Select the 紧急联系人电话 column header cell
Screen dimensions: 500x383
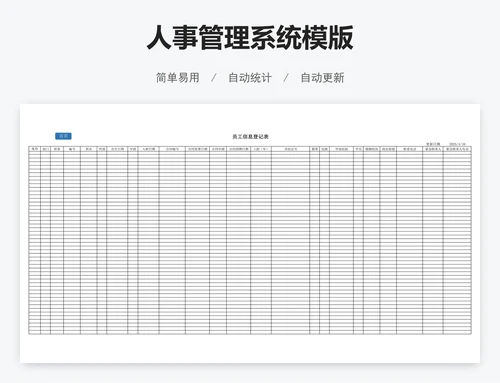(457, 149)
